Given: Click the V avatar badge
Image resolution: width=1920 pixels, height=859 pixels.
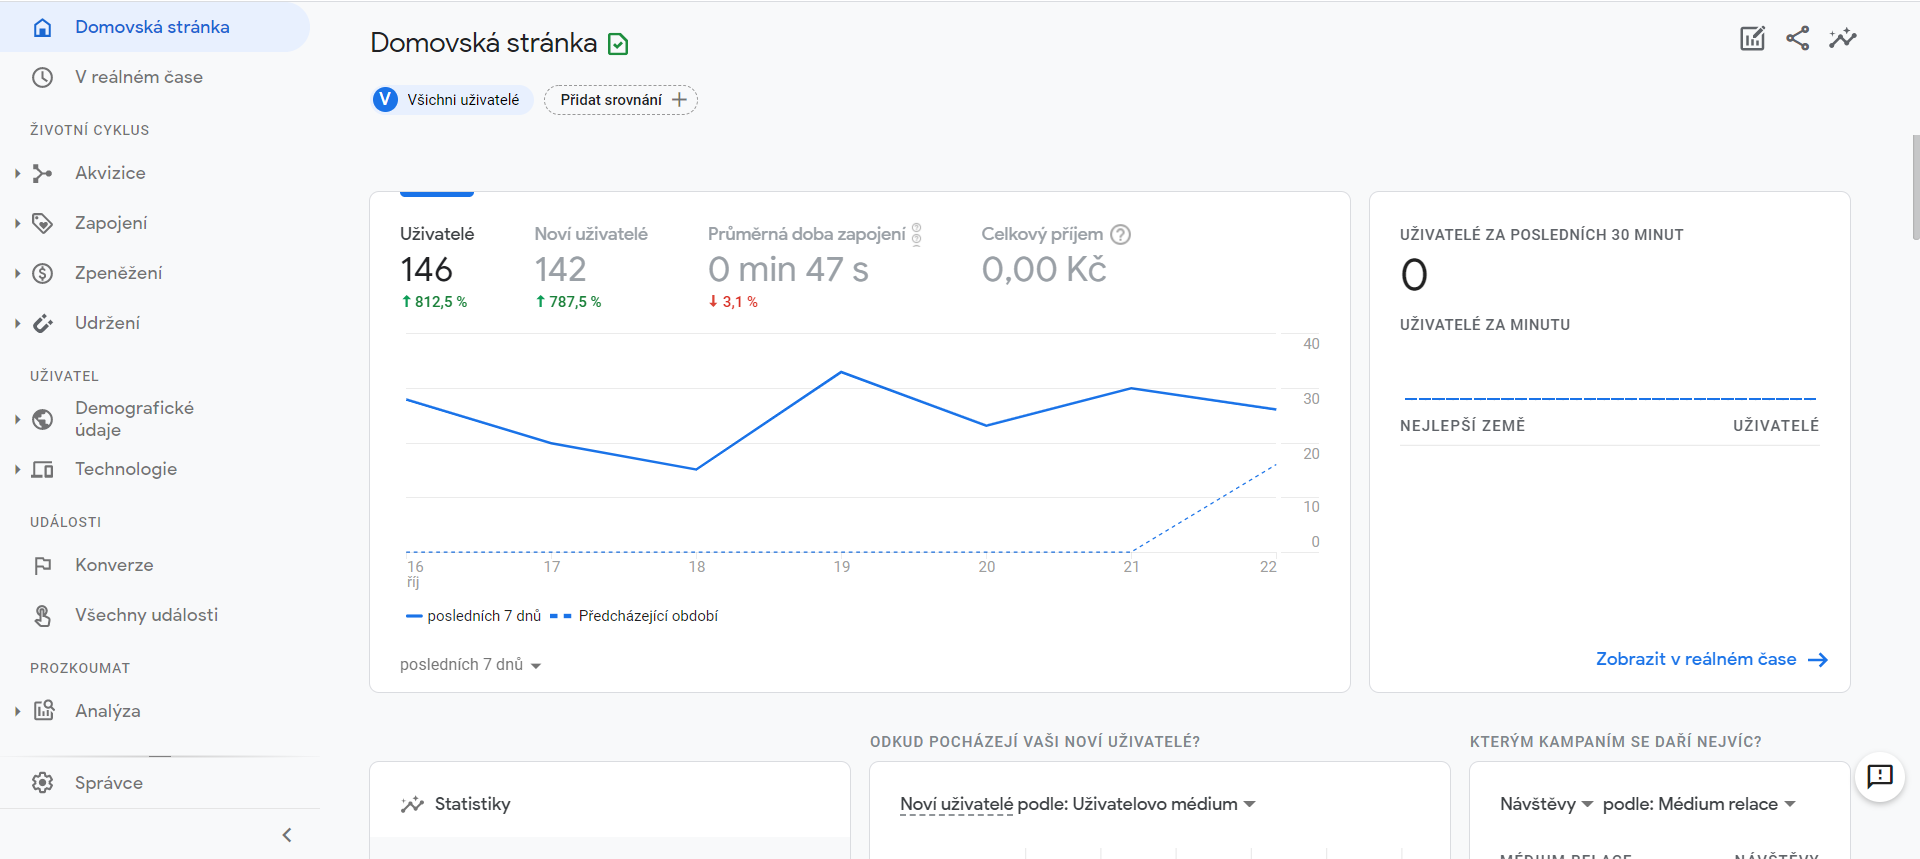Looking at the screenshot, I should [x=385, y=100].
